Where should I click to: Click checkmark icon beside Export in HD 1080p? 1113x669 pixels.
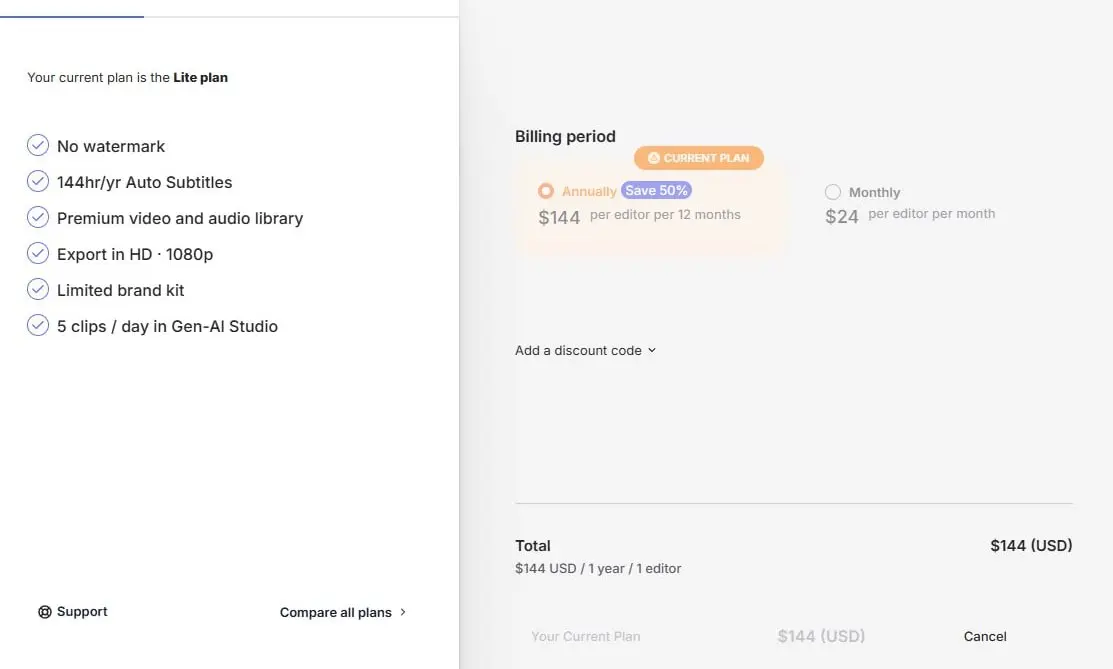click(x=38, y=254)
